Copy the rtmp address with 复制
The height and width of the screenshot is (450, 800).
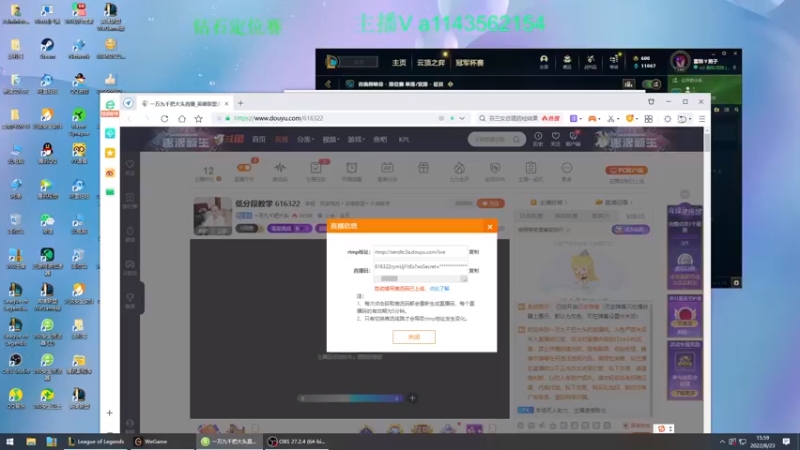click(x=474, y=252)
